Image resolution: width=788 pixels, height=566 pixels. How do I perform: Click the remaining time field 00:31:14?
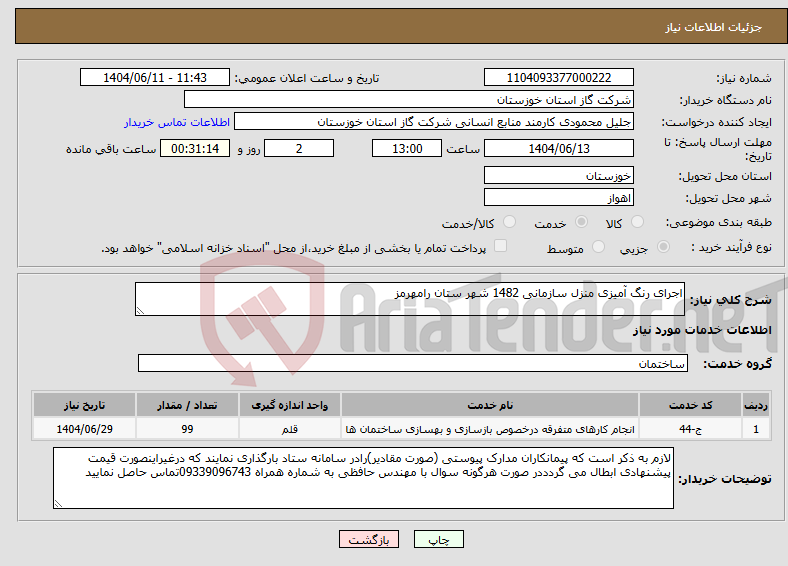195,148
